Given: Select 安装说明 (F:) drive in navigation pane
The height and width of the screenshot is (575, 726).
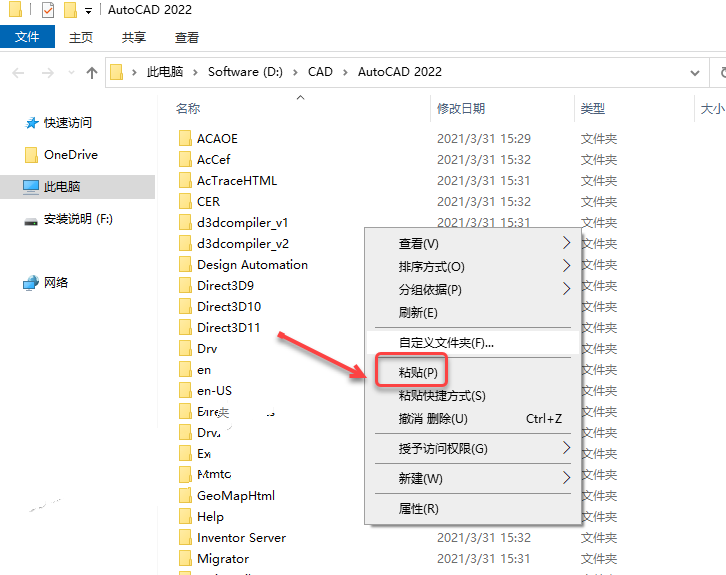Looking at the screenshot, I should (69, 219).
